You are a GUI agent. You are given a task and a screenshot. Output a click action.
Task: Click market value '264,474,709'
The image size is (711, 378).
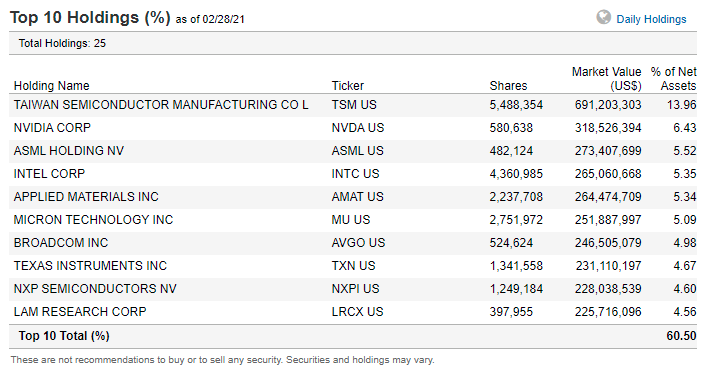point(608,197)
